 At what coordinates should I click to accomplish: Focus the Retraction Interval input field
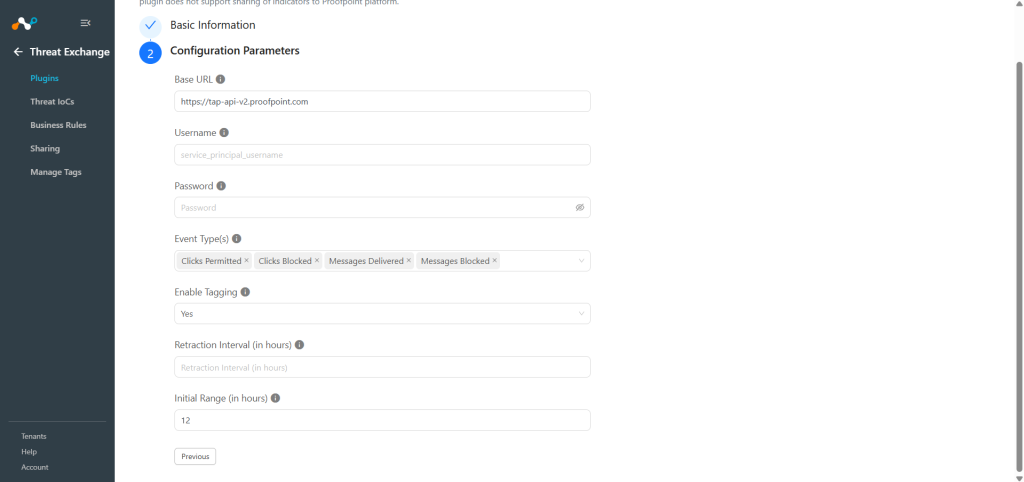click(x=382, y=367)
